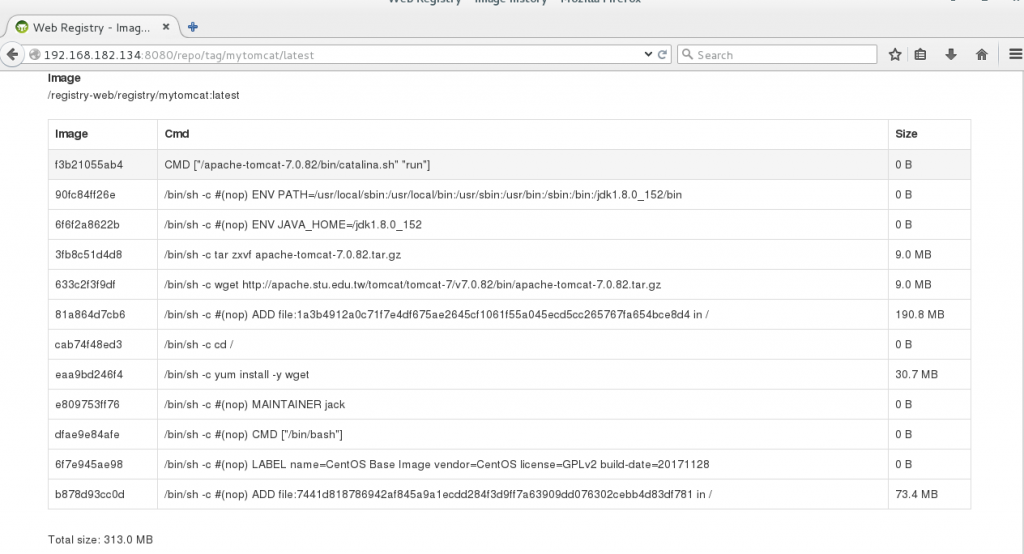The image size is (1024, 554).
Task: Open the Firefox hamburger menu
Action: point(1011,54)
